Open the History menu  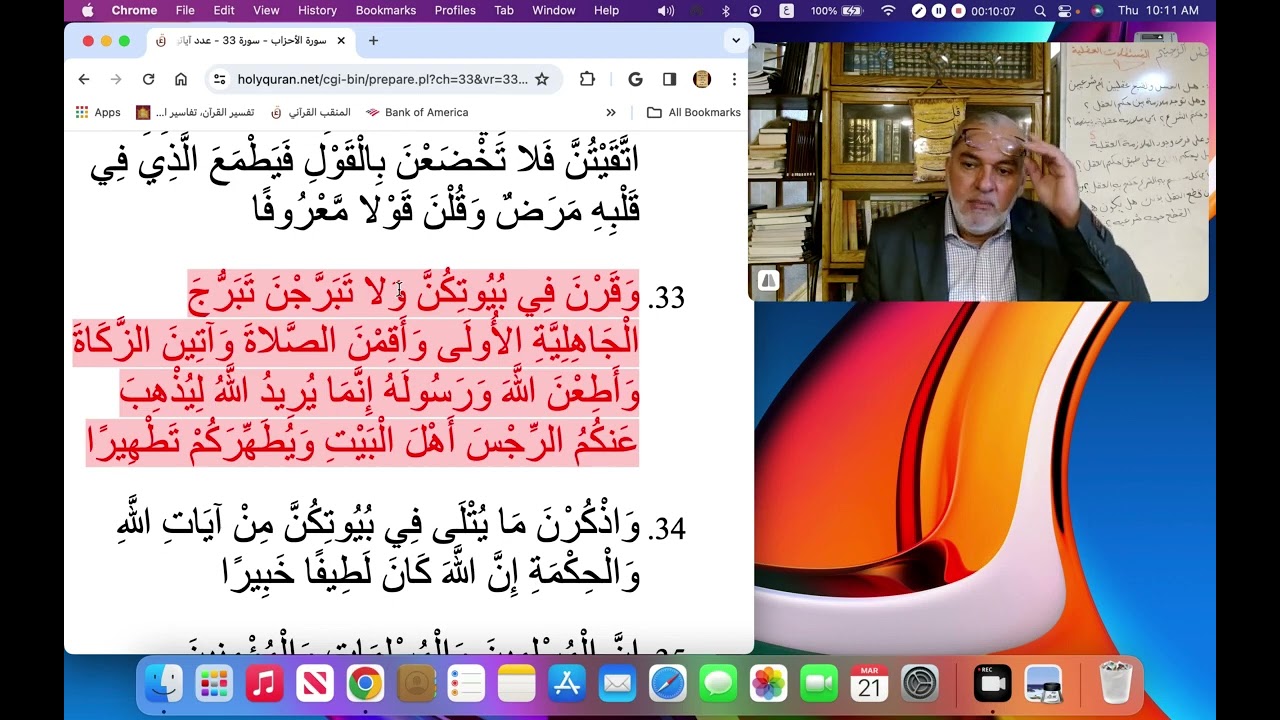317,11
